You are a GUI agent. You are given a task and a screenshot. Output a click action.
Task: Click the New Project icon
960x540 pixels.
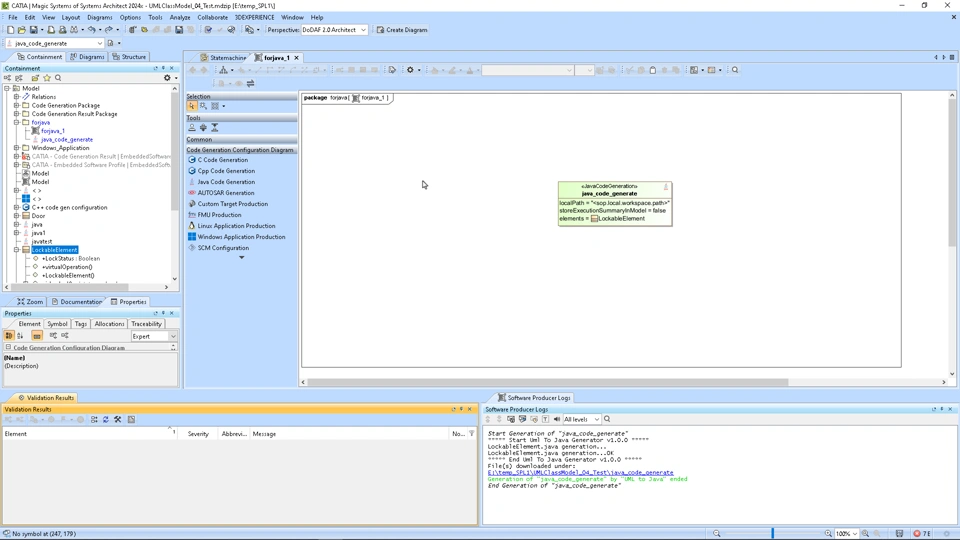[x=10, y=29]
